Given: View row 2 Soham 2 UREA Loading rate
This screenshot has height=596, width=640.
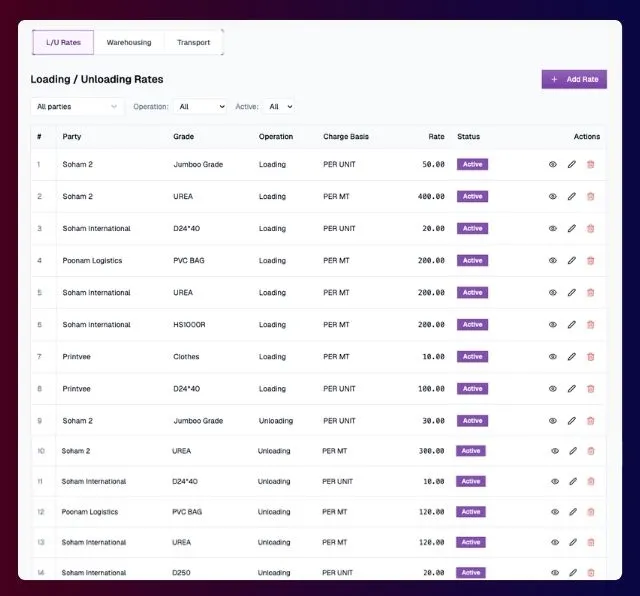Looking at the screenshot, I should pyautogui.click(x=553, y=196).
